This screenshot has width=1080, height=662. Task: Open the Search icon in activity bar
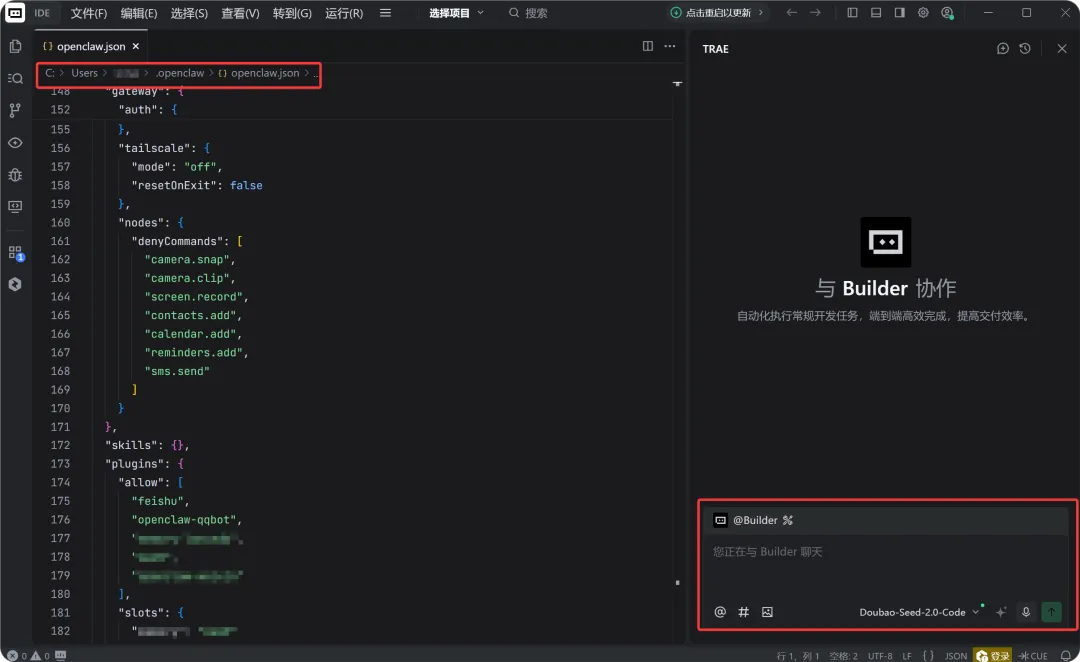[15, 79]
